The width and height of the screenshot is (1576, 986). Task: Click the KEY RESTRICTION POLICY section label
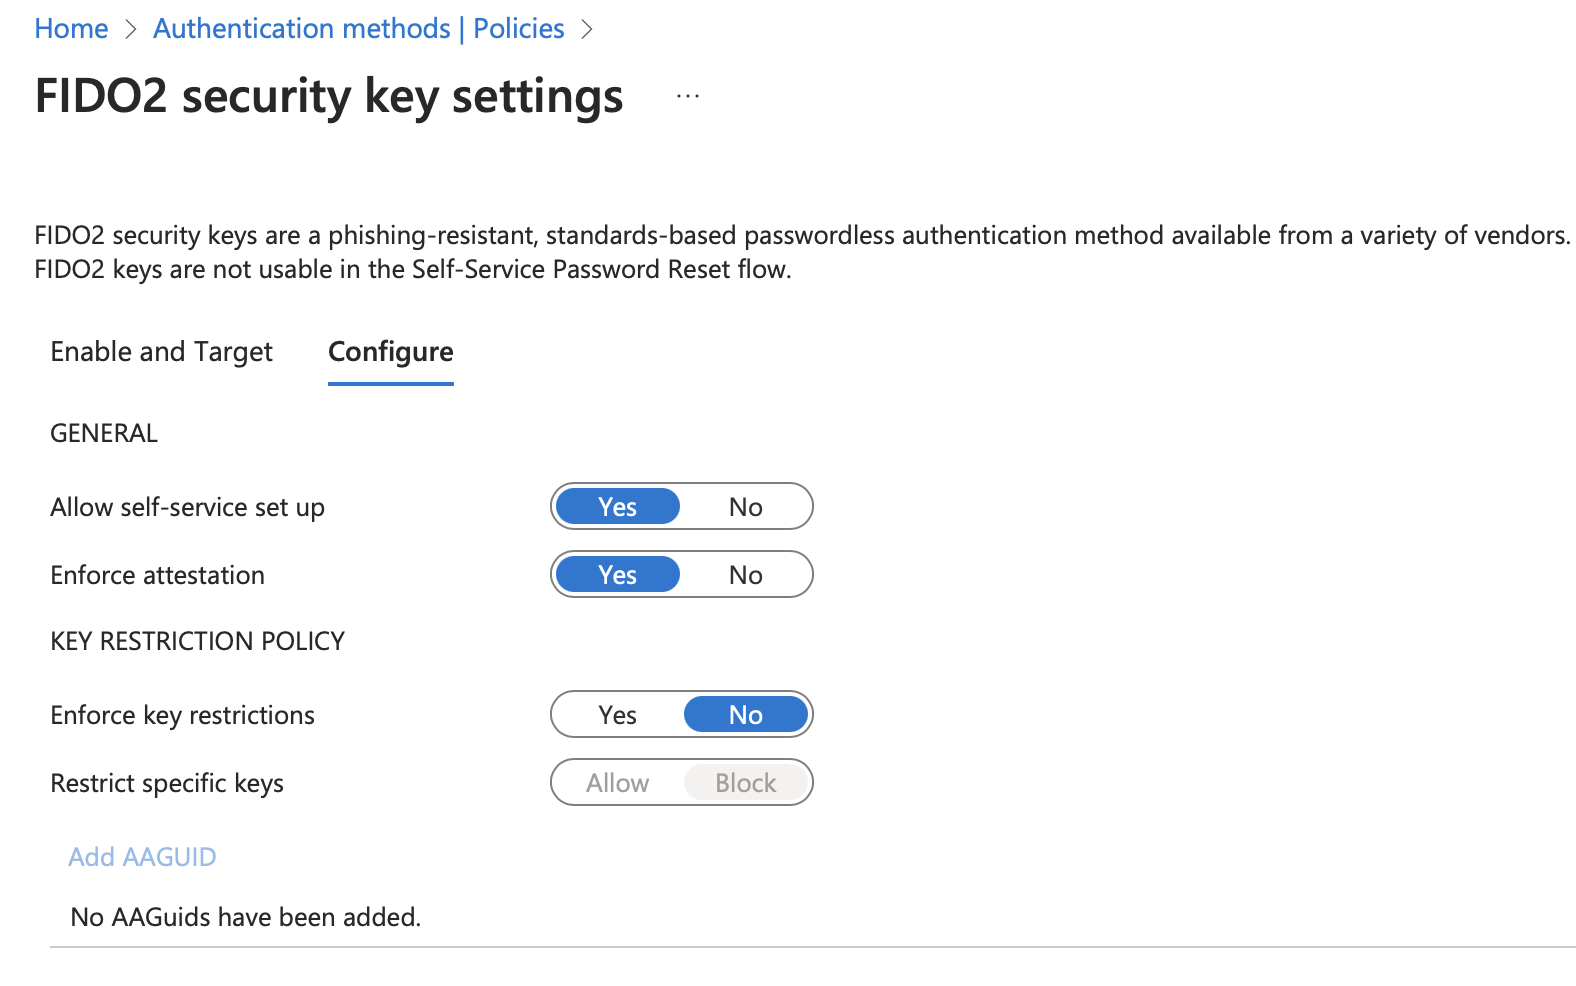[197, 641]
